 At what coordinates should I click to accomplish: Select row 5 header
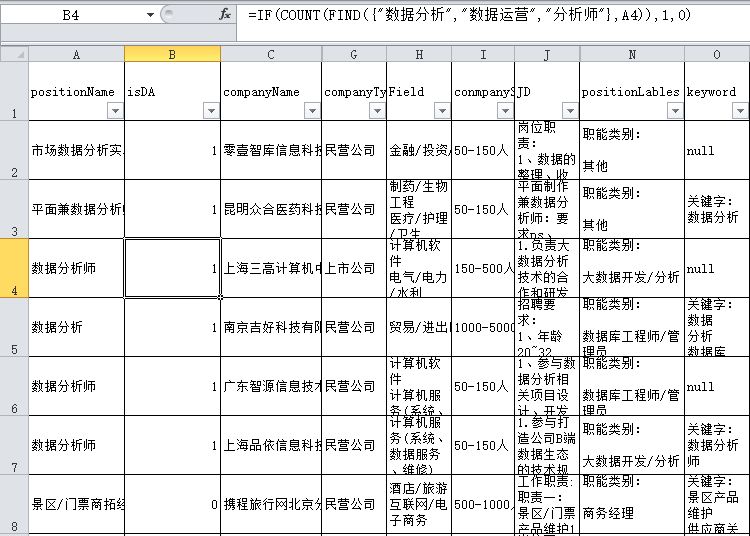point(14,327)
